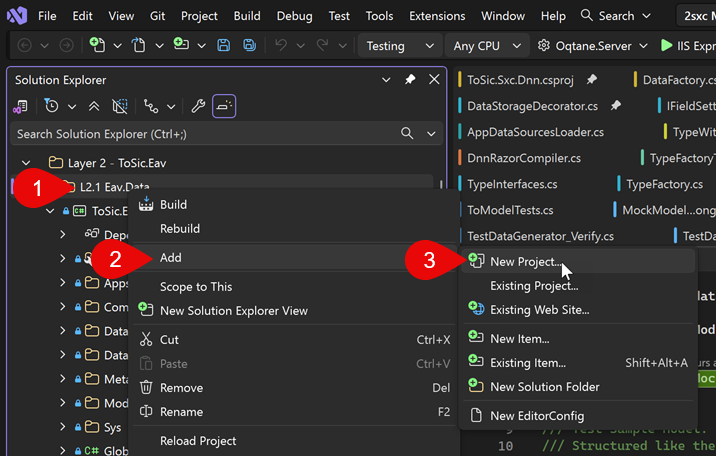716x456 pixels.
Task: Open the File menu
Action: (x=47, y=16)
